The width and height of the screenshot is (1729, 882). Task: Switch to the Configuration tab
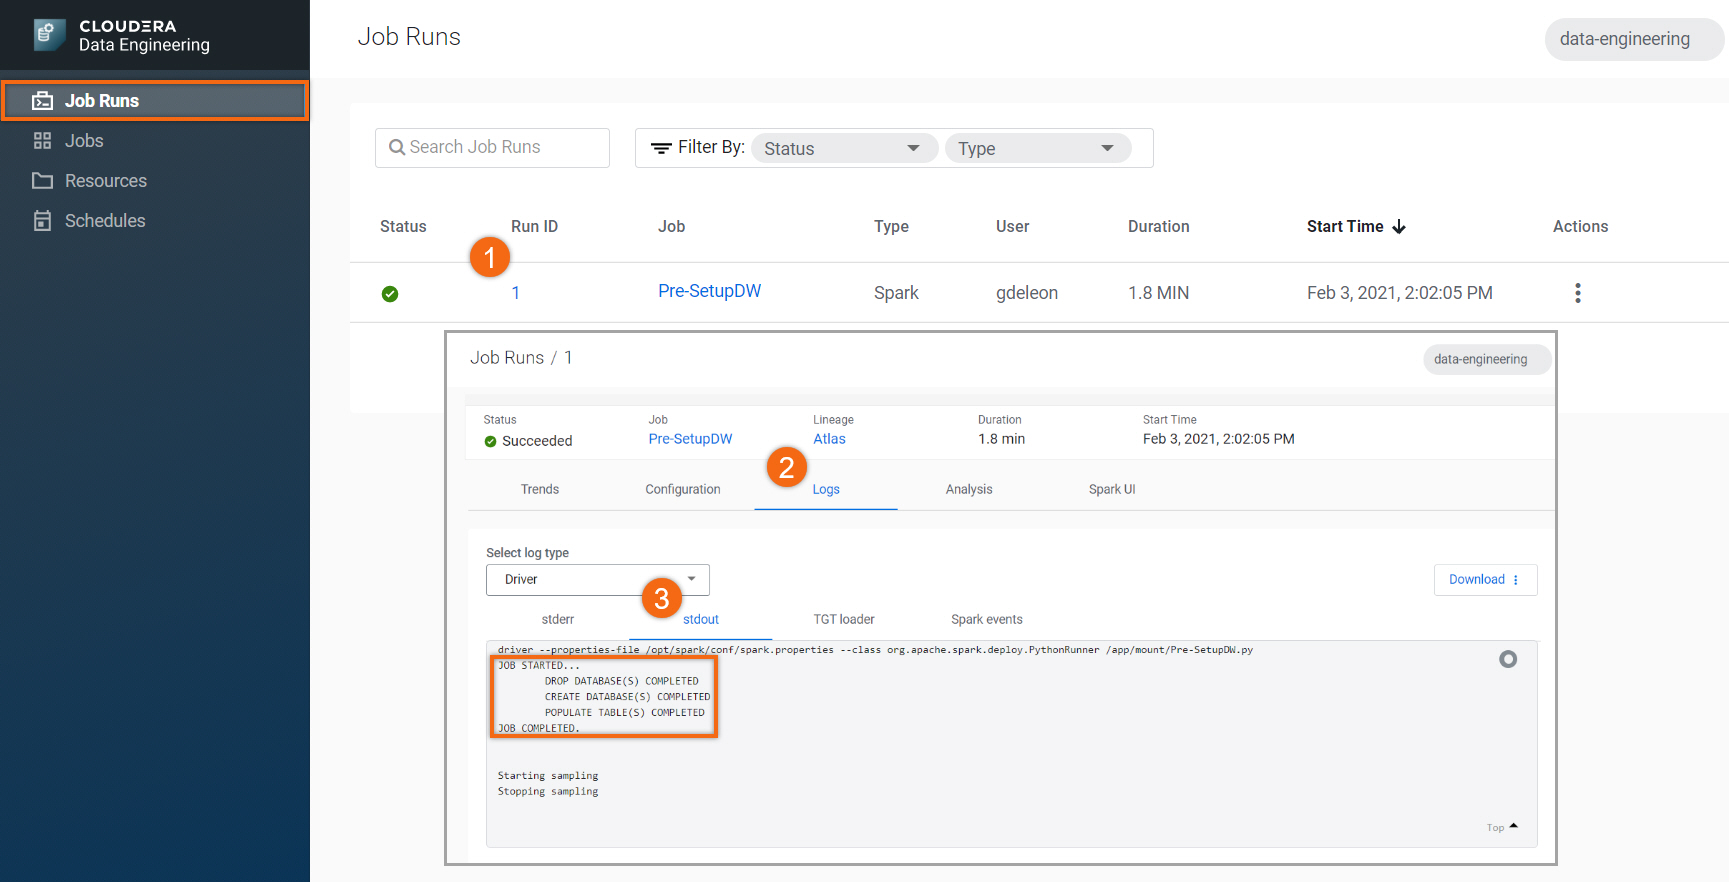coord(683,489)
